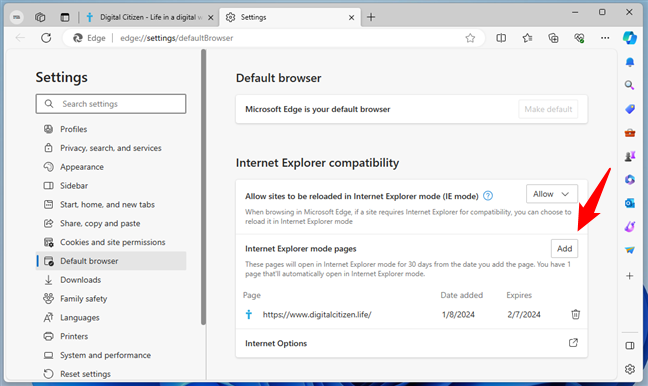Open the IE mode Allow dropdown
The image size is (648, 386).
552,194
